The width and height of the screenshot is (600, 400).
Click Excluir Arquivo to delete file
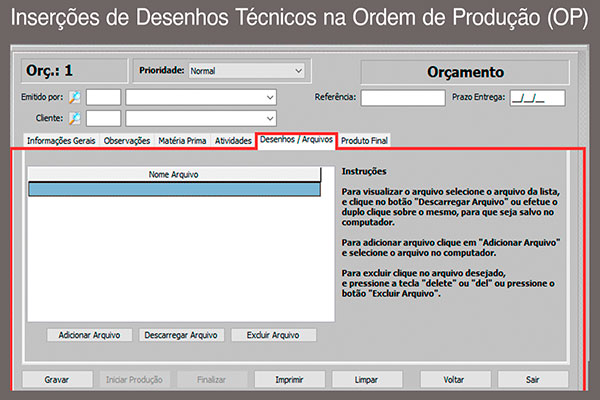(273, 335)
